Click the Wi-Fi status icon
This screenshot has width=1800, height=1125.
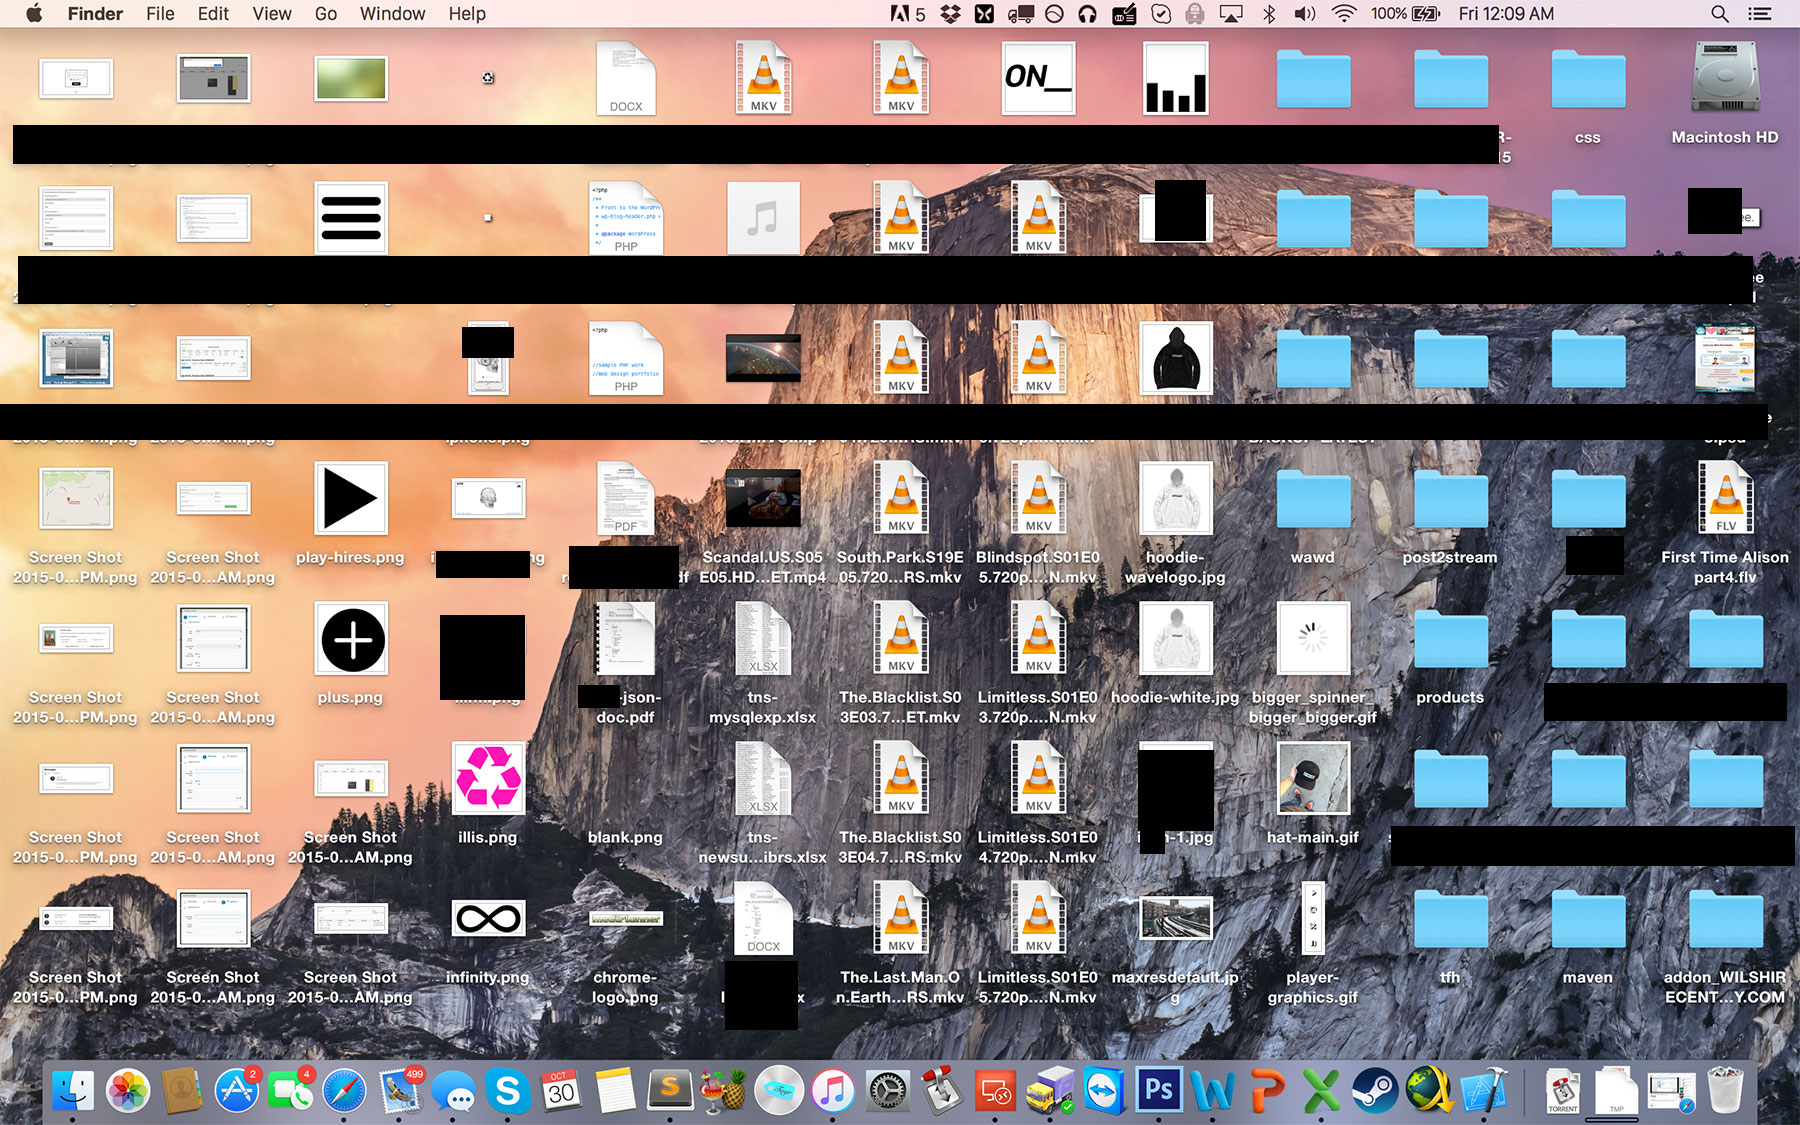[1344, 14]
